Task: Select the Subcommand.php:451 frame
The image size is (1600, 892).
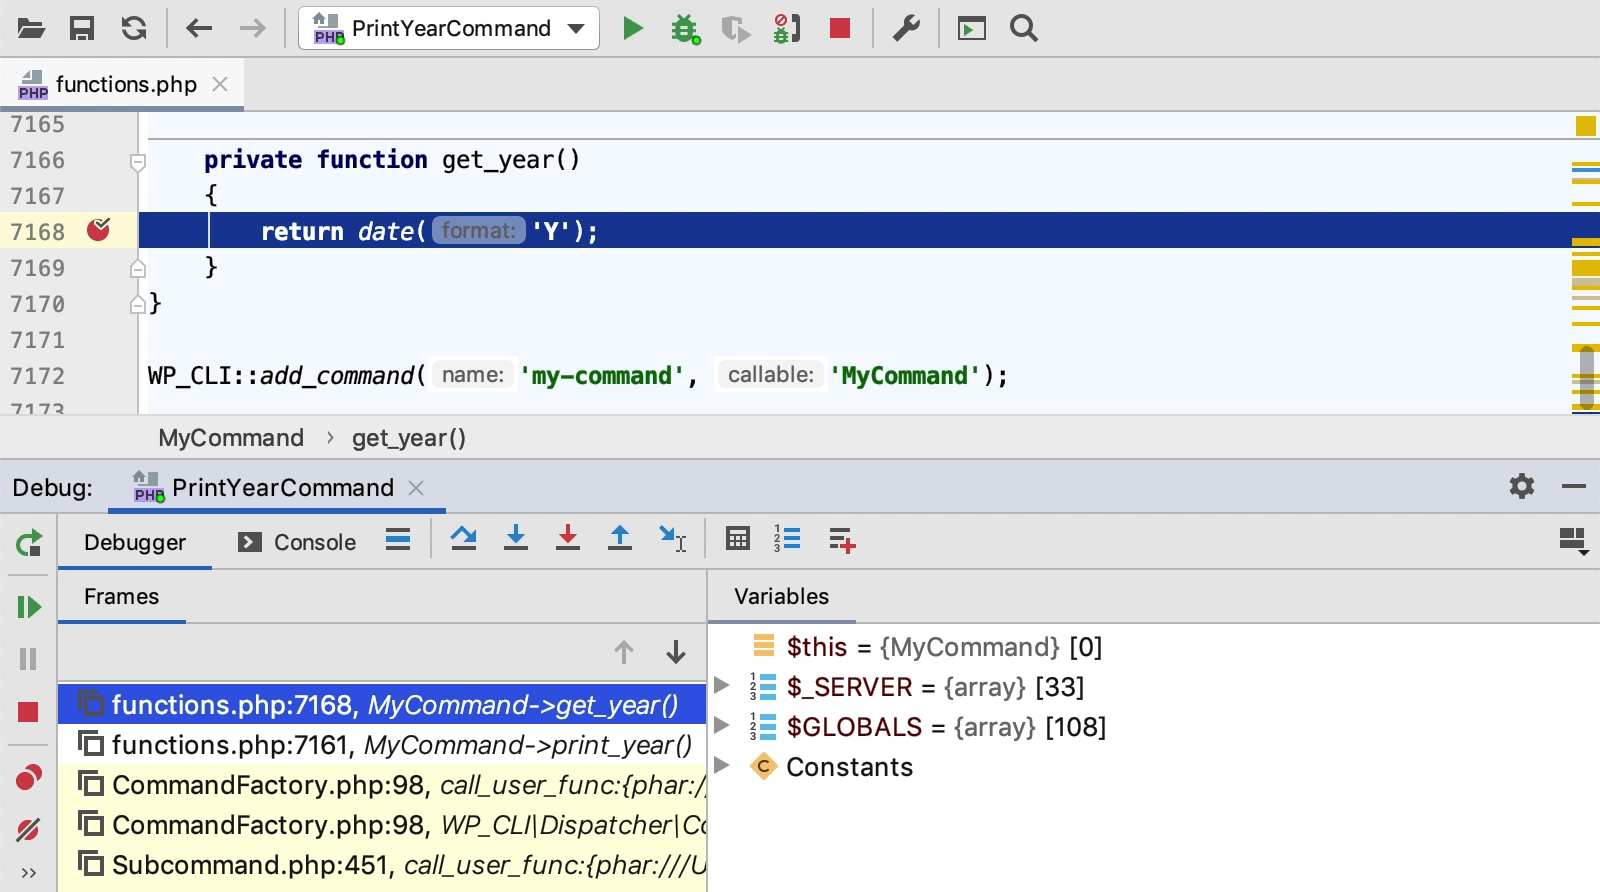Action: pyautogui.click(x=382, y=865)
